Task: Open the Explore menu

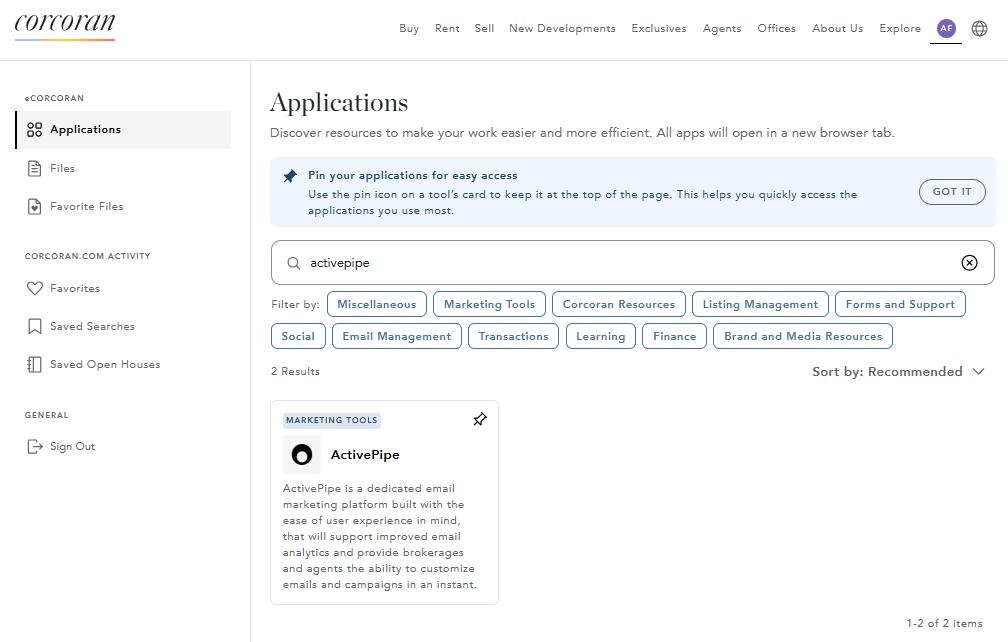Action: [x=900, y=28]
